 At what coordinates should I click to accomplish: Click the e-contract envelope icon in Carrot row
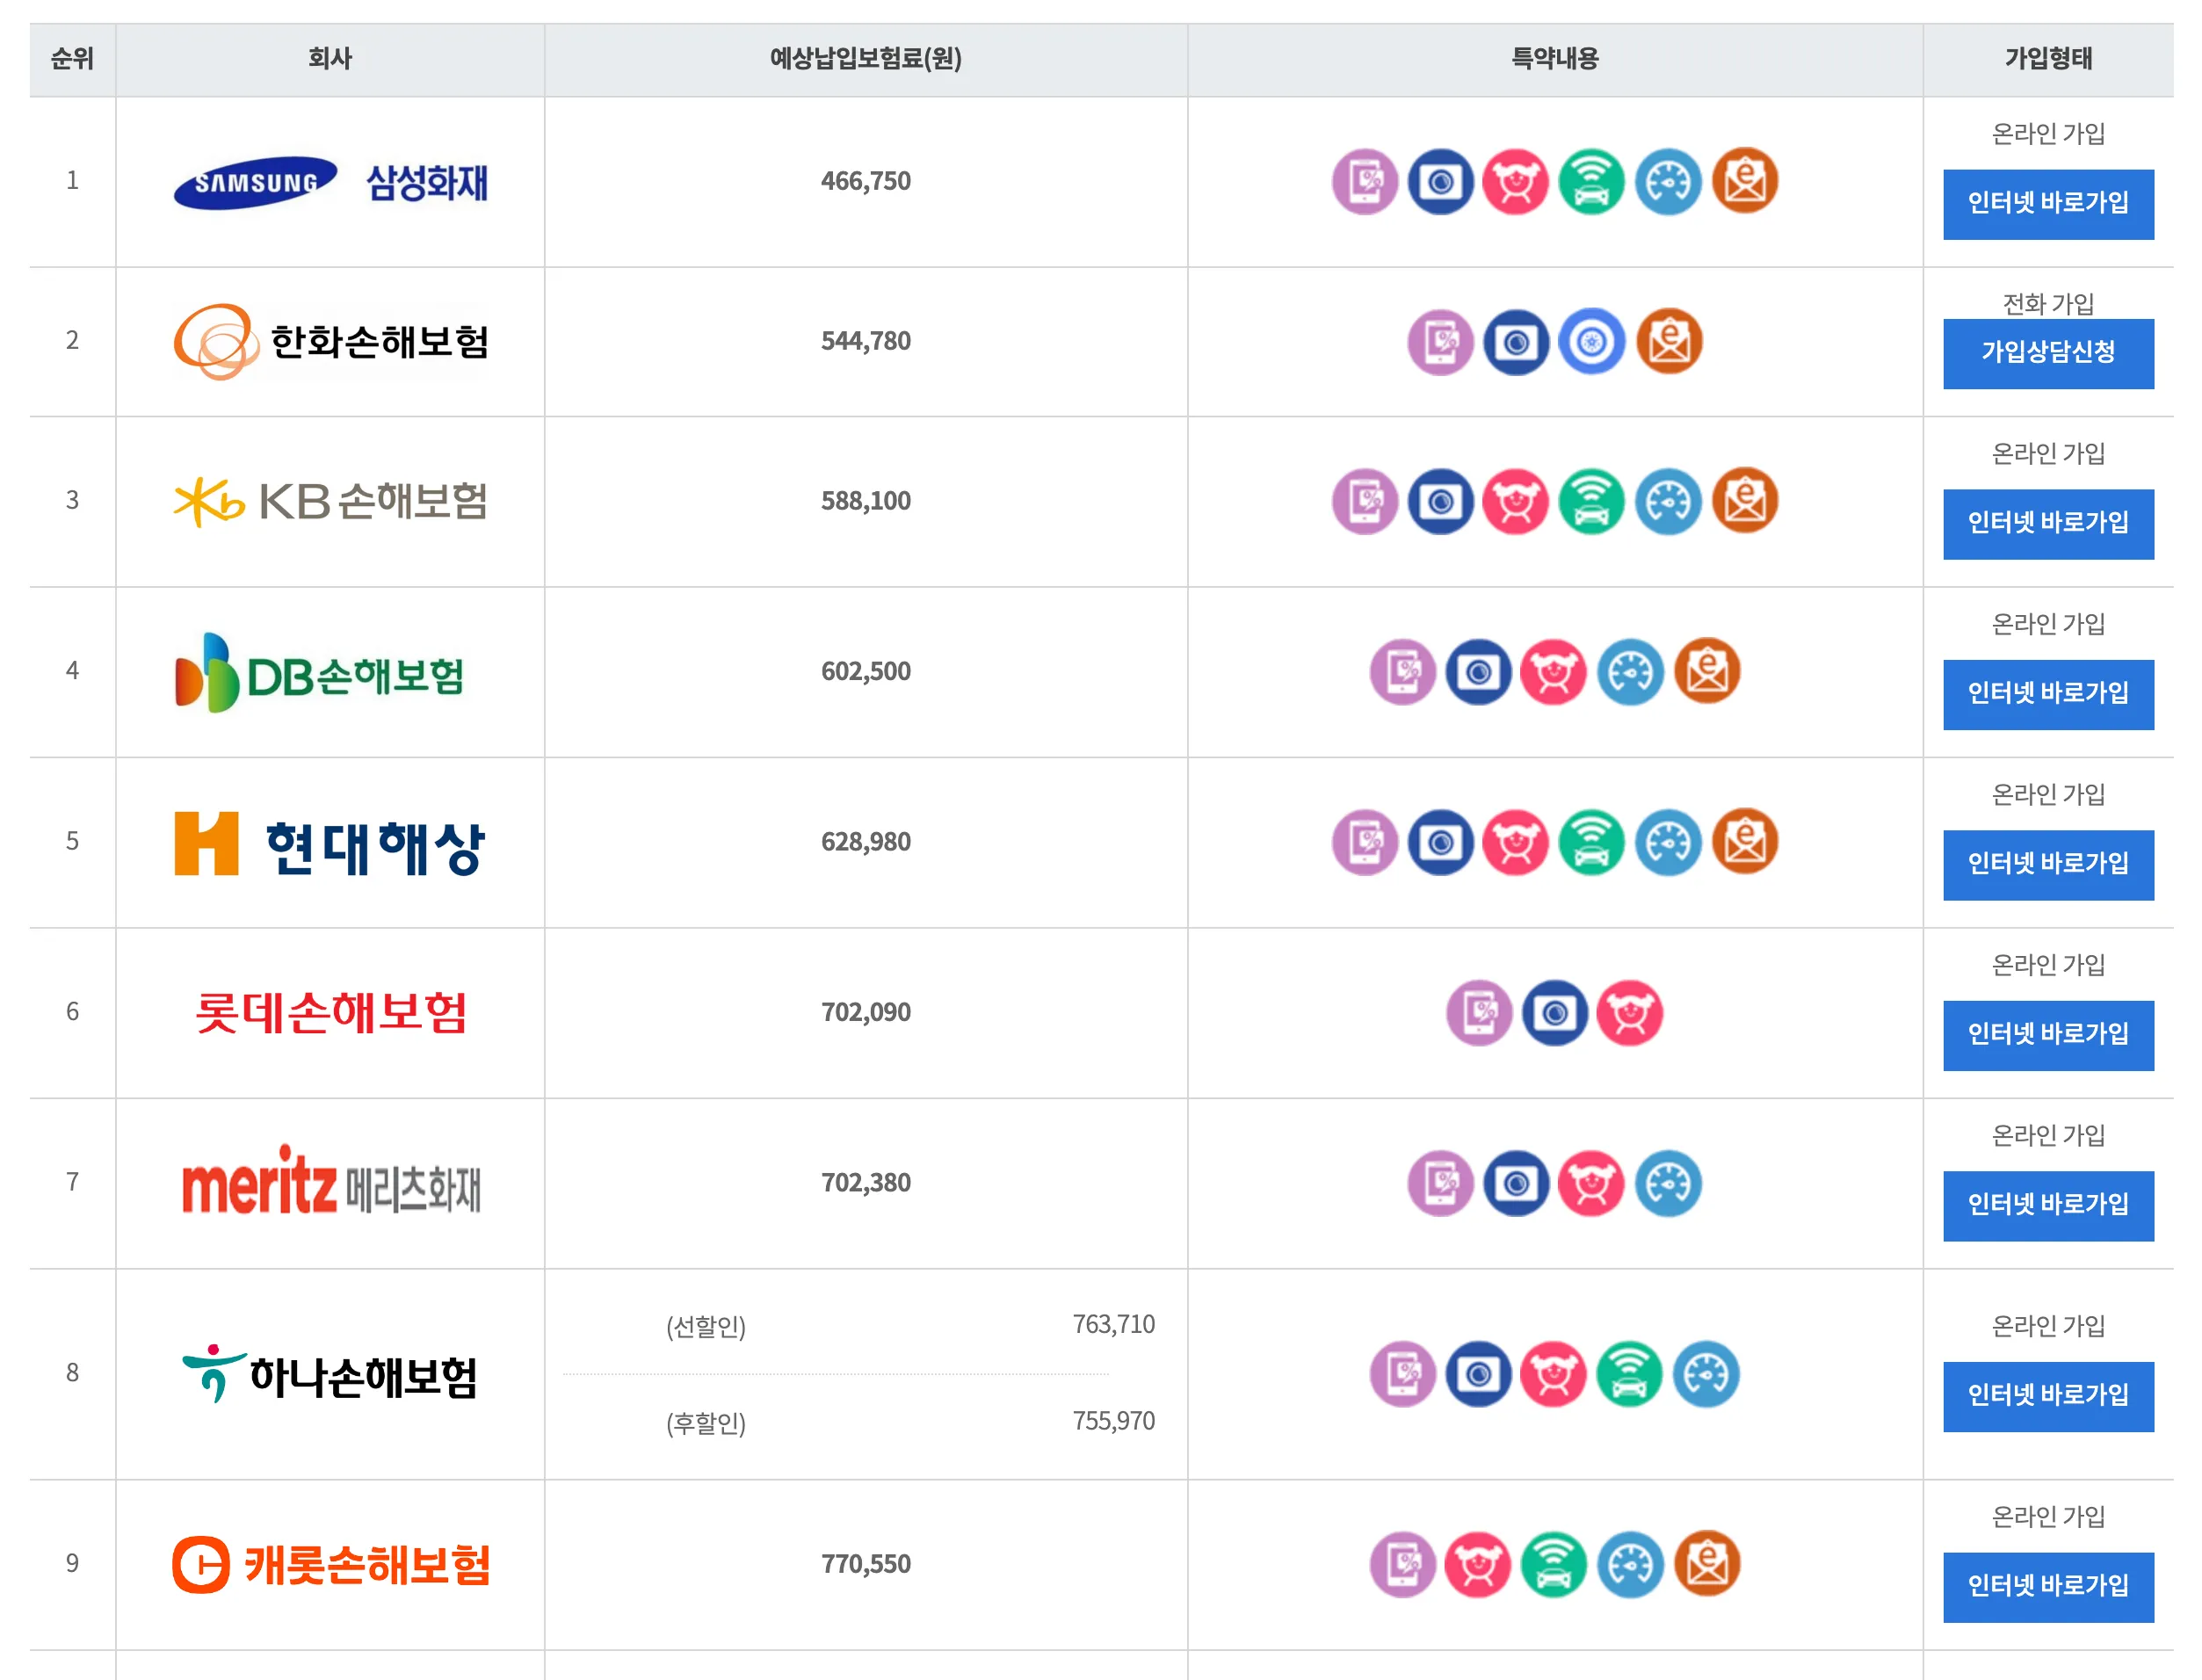pos(1709,1564)
